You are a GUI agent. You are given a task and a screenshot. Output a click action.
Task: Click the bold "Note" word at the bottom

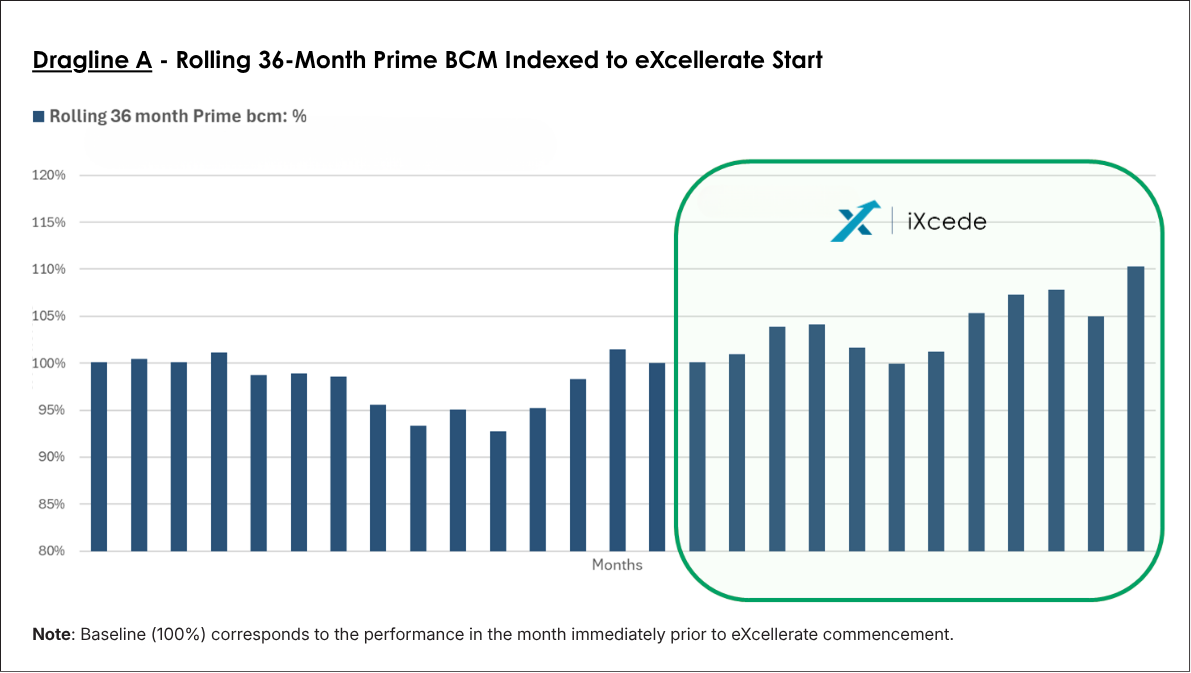[46, 635]
